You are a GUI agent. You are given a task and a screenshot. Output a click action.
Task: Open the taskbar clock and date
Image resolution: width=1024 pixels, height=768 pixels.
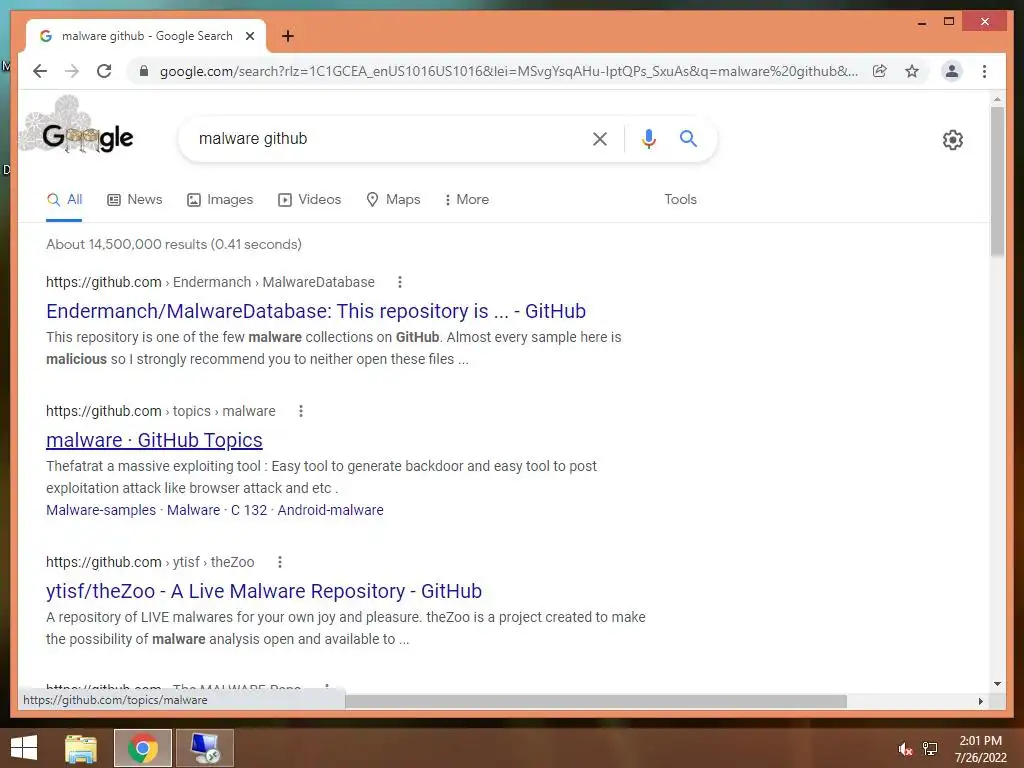pos(980,749)
